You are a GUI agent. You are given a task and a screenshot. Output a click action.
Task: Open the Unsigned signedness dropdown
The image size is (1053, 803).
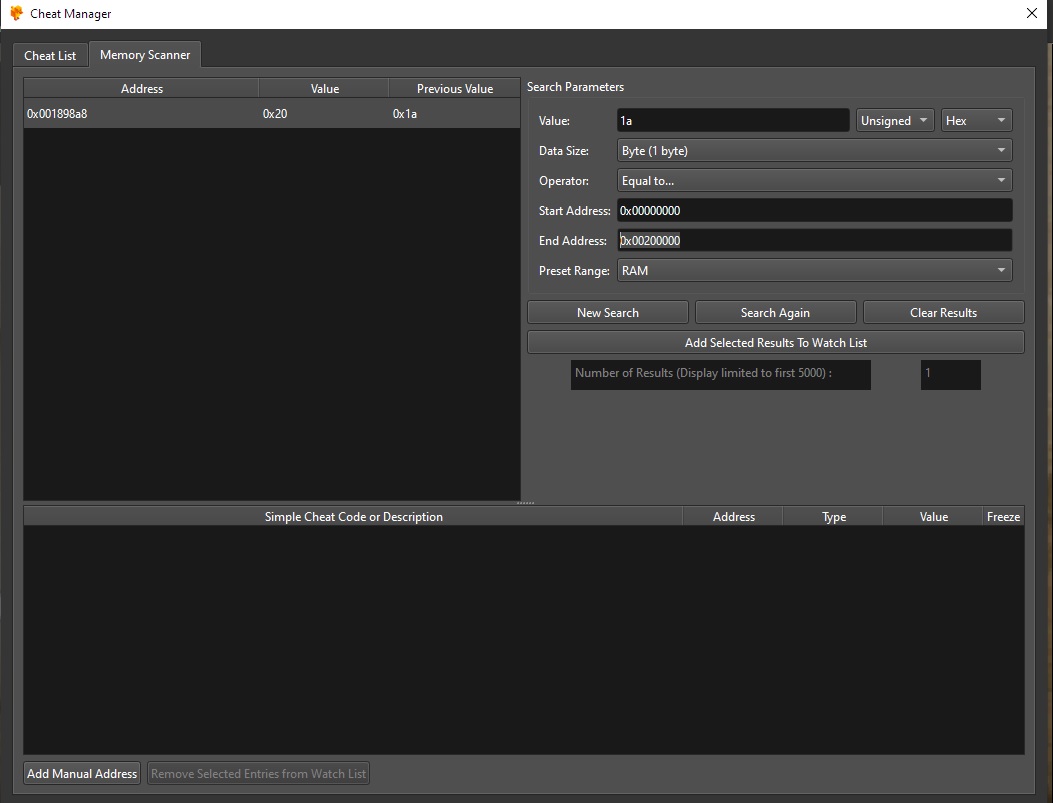pyautogui.click(x=895, y=121)
